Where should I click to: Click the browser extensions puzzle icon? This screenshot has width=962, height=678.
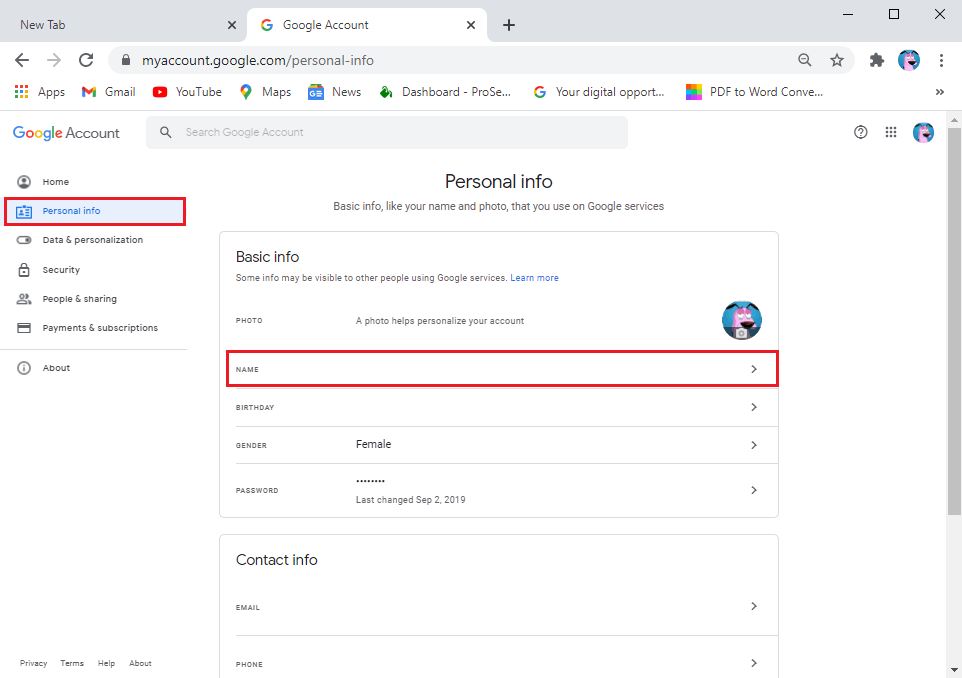point(876,60)
